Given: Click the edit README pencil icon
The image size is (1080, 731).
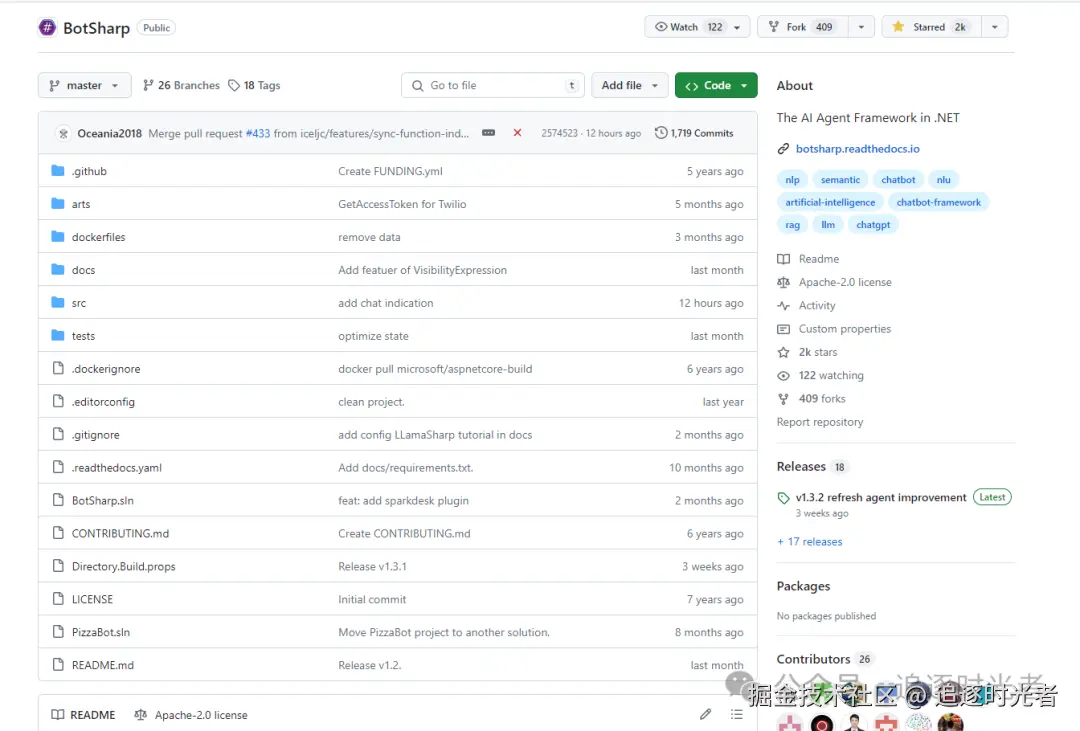Looking at the screenshot, I should pos(705,714).
